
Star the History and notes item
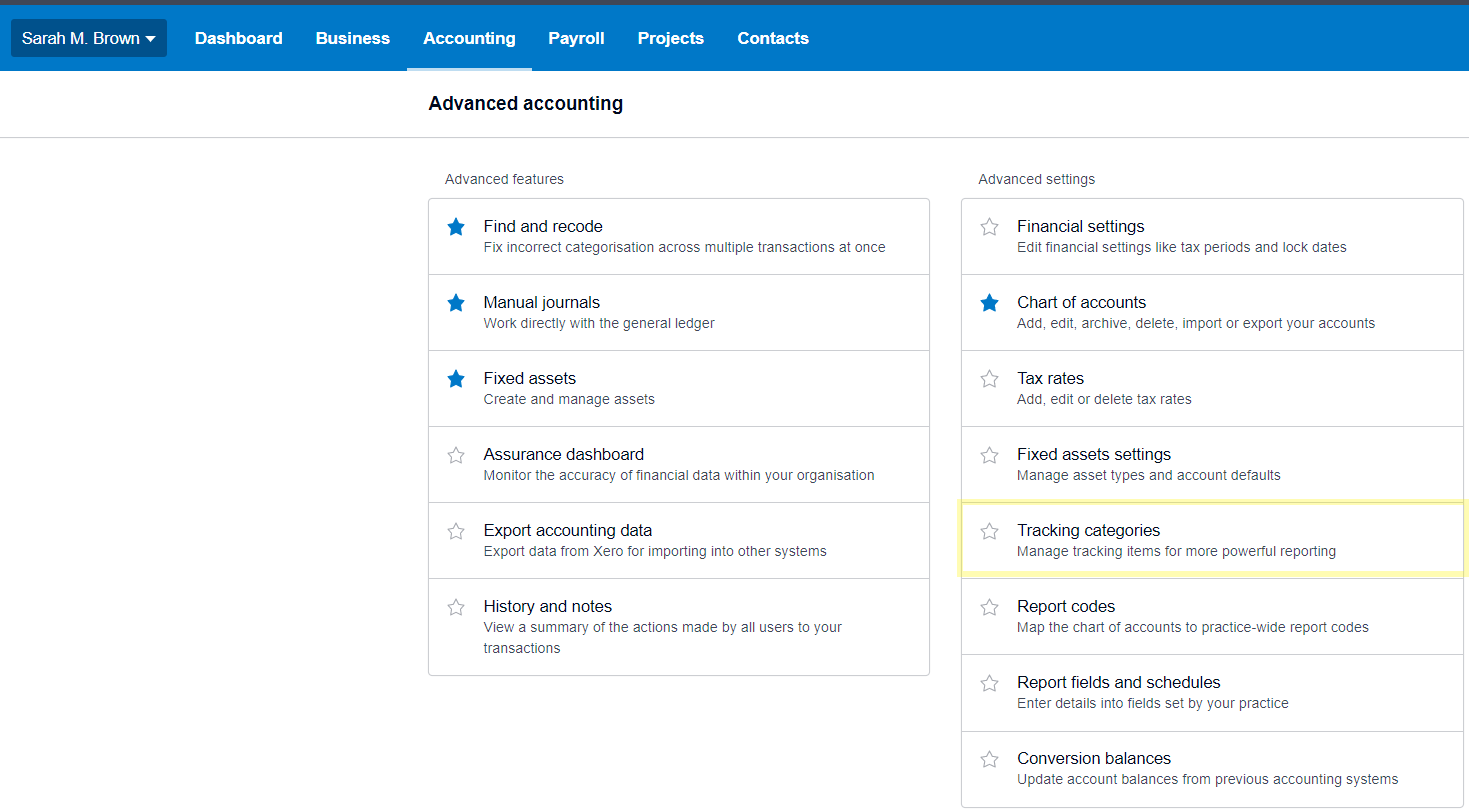click(x=456, y=607)
